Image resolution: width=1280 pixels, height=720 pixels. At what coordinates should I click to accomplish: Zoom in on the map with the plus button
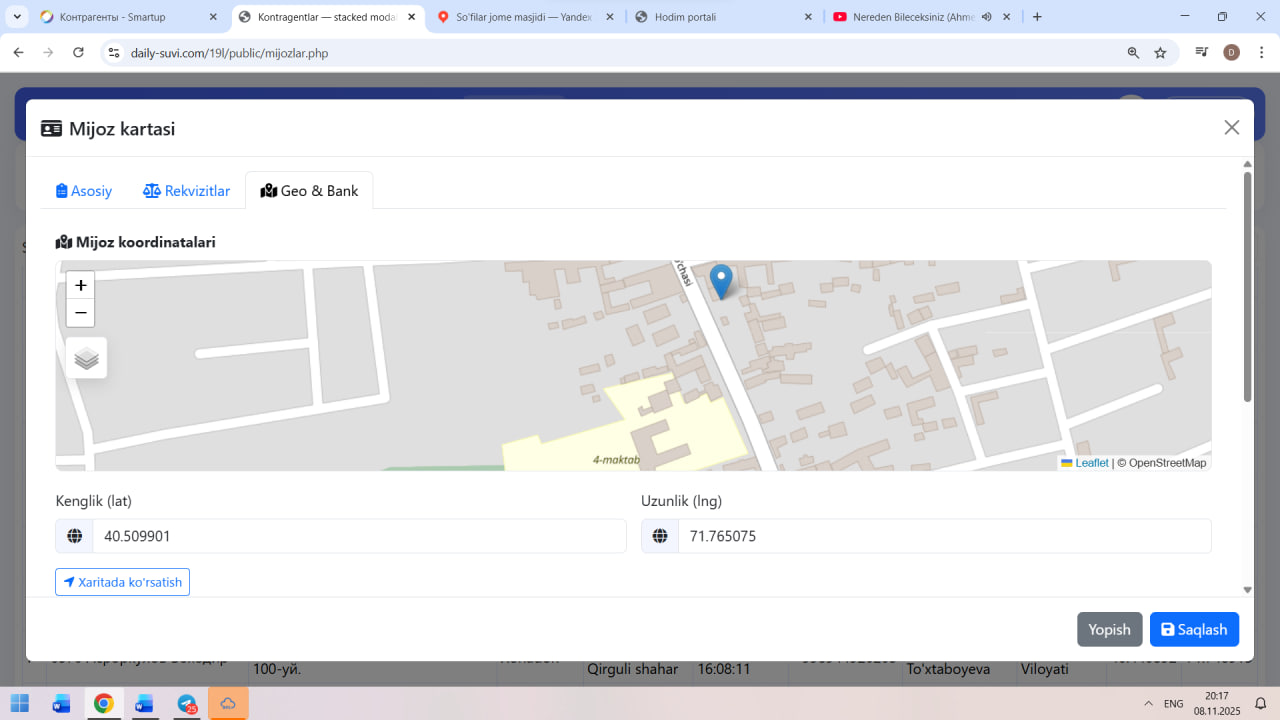coord(81,285)
